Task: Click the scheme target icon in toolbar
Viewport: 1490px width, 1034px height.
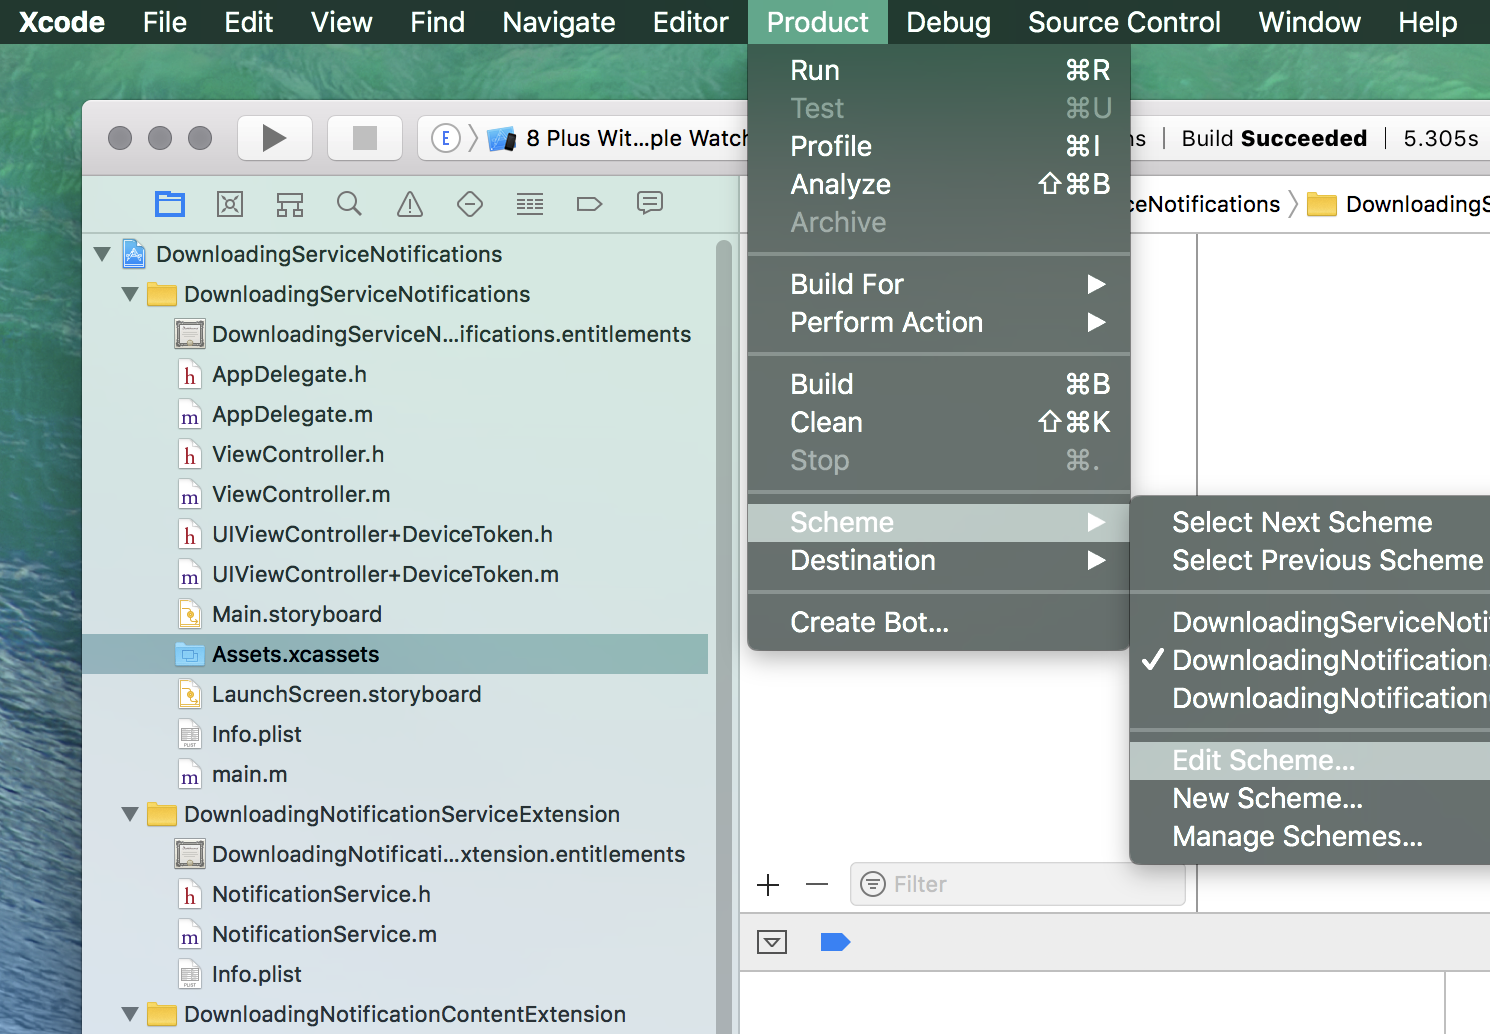Action: tap(446, 138)
